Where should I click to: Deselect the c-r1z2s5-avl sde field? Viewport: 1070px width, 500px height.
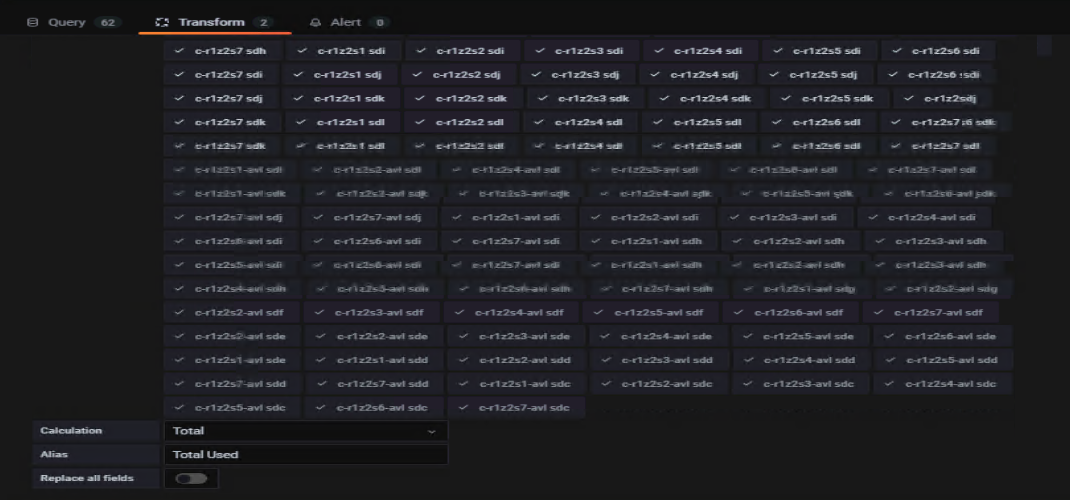801,336
